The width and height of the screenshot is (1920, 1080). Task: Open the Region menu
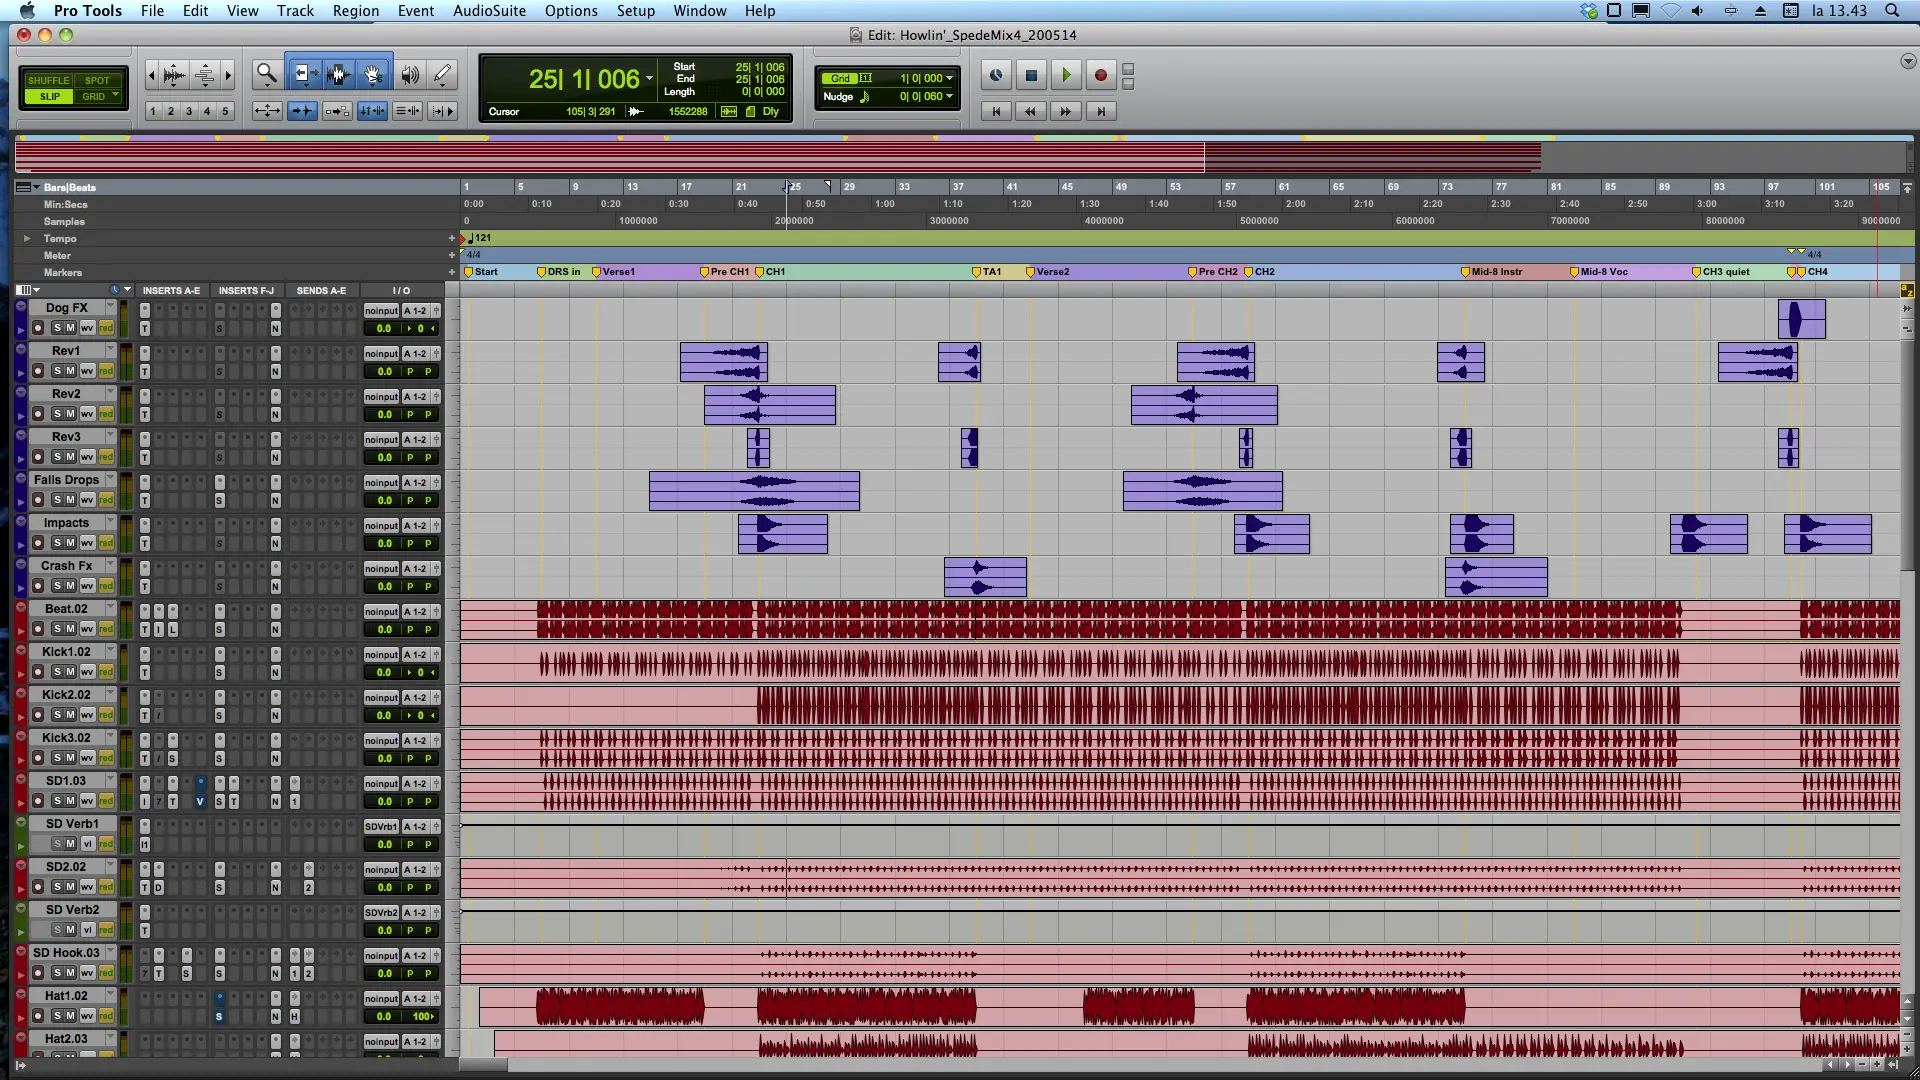pyautogui.click(x=356, y=10)
